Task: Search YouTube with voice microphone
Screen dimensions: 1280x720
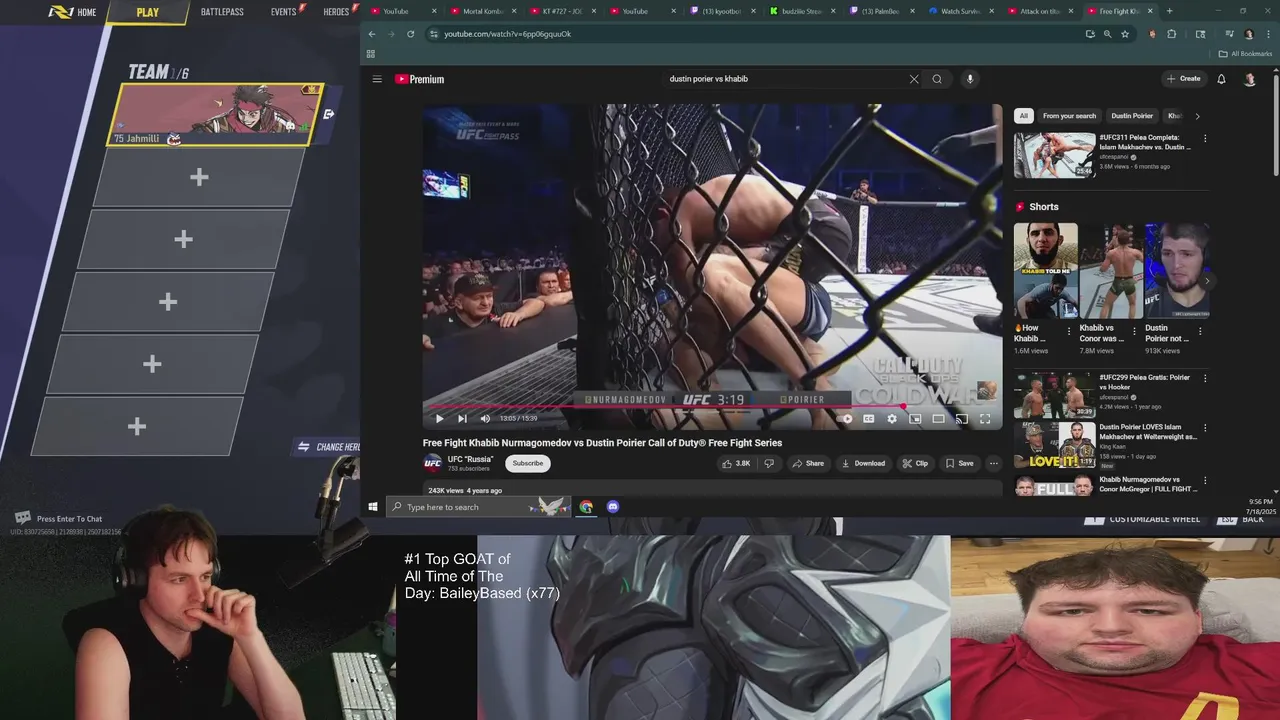Action: click(969, 79)
